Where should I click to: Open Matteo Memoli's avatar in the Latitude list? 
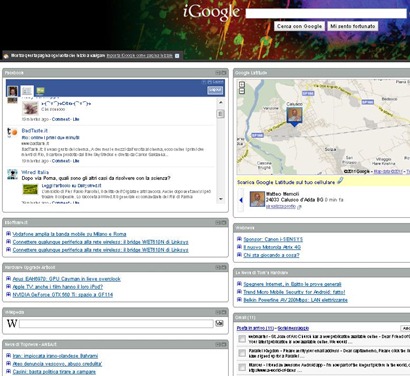tap(257, 199)
